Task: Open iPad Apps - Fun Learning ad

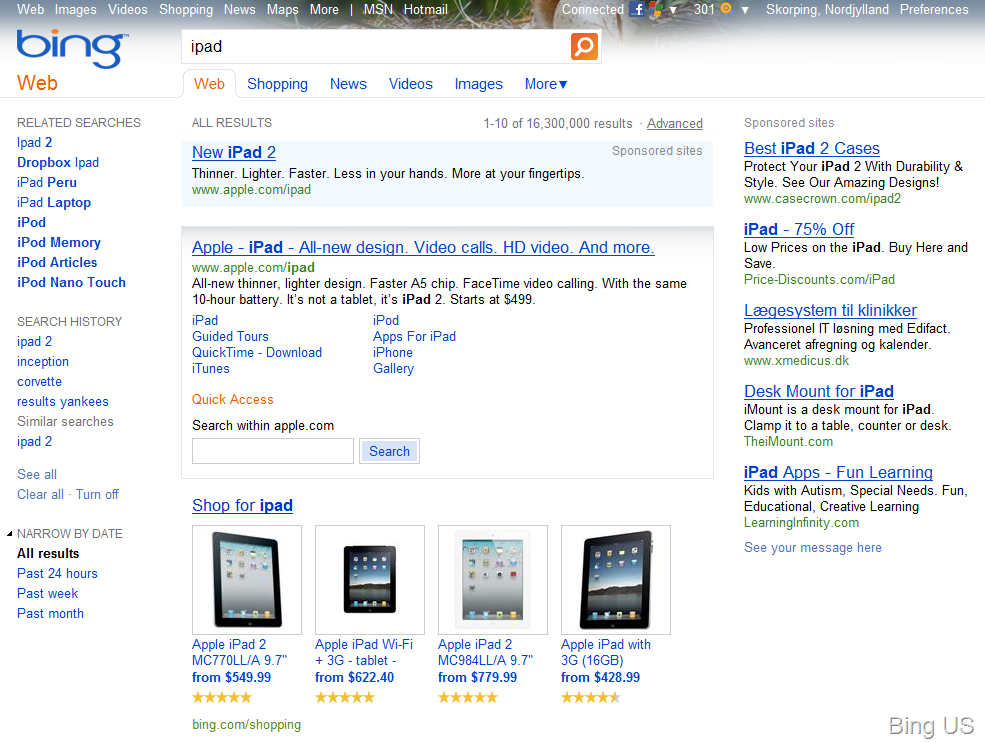Action: [x=838, y=472]
